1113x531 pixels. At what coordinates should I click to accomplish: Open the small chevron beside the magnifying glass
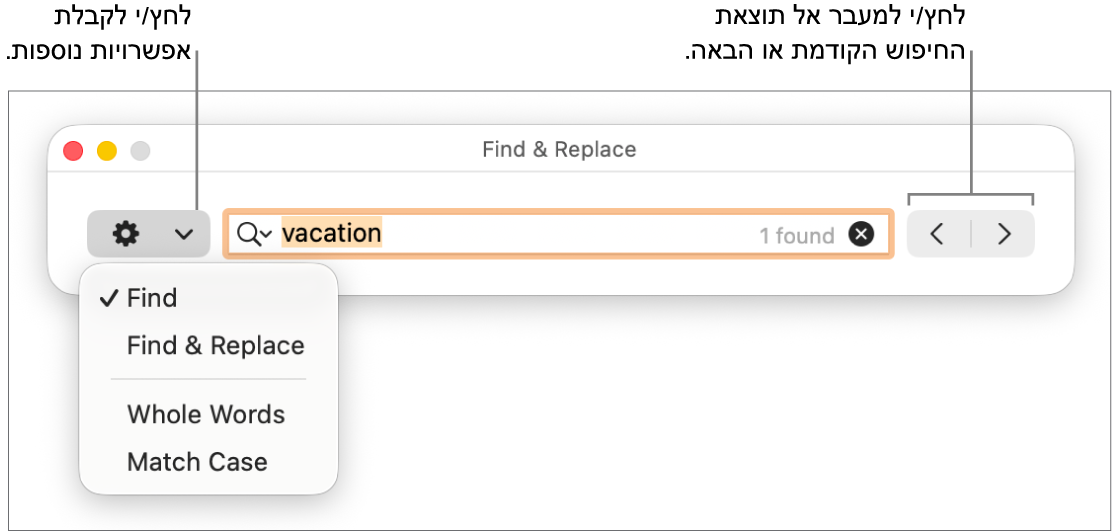point(266,236)
